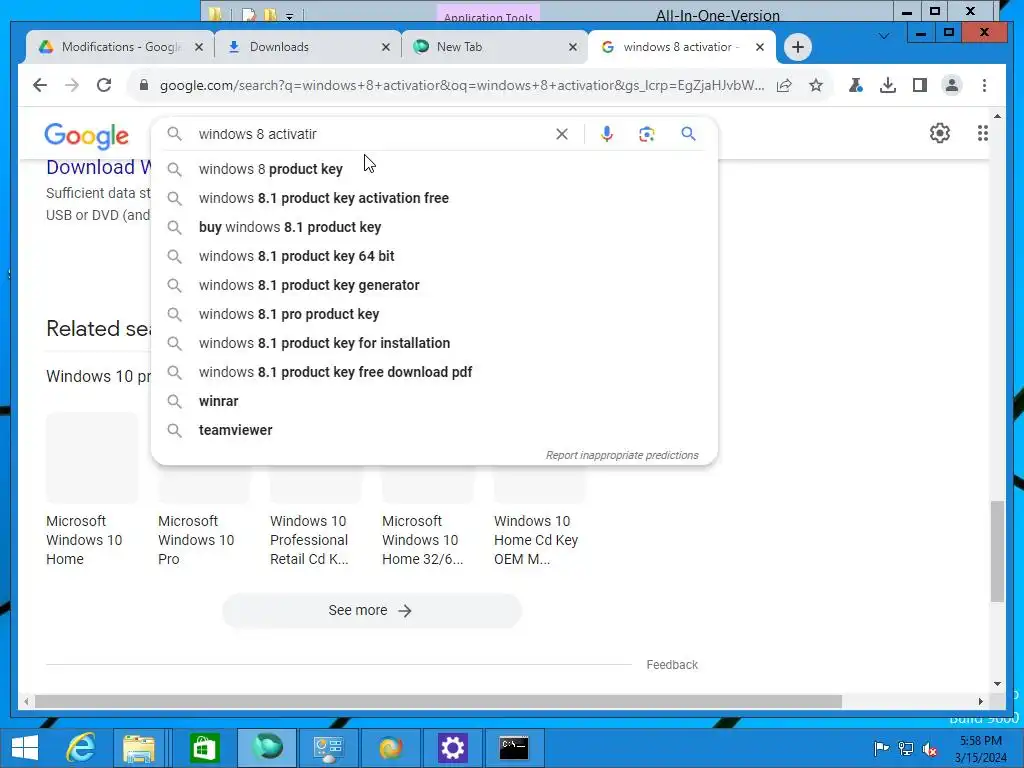The width and height of the screenshot is (1024, 768).
Task: Open the purple settings gear taskbar app
Action: pyautogui.click(x=453, y=748)
